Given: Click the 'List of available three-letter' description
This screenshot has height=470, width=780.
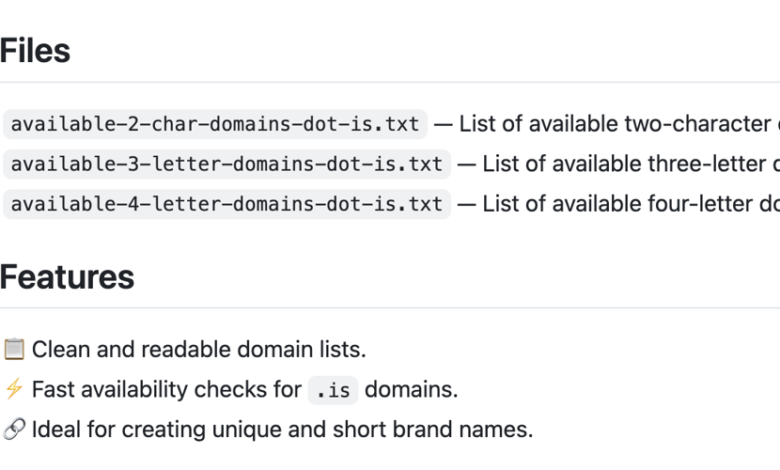Looking at the screenshot, I should click(x=631, y=164).
